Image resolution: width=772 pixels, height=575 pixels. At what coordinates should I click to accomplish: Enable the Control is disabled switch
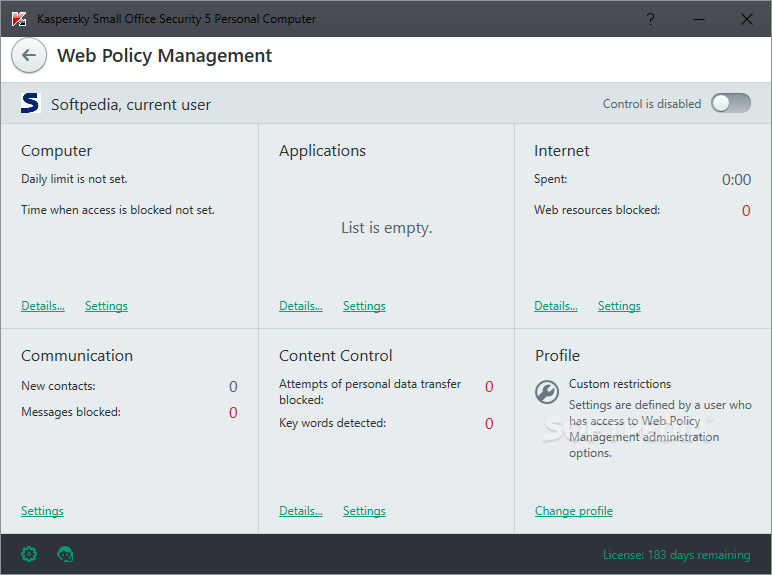coord(731,103)
